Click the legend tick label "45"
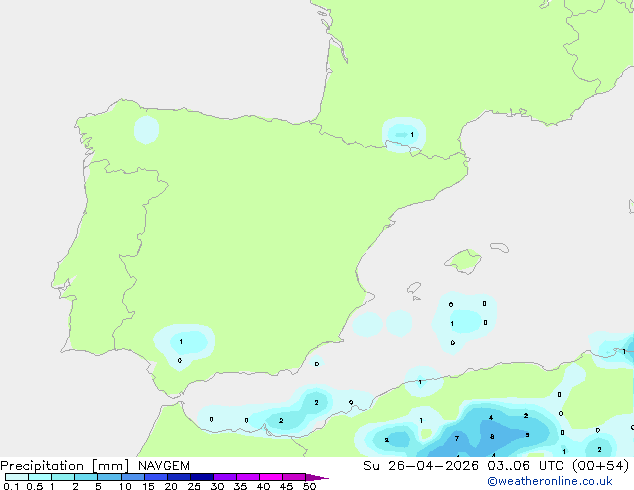 286,486
